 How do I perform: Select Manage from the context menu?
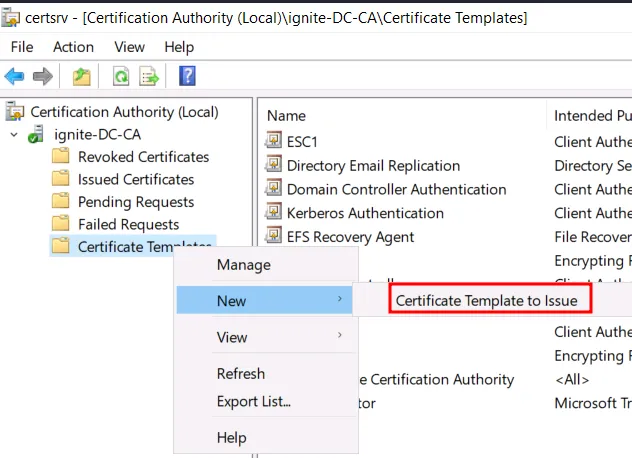(243, 264)
